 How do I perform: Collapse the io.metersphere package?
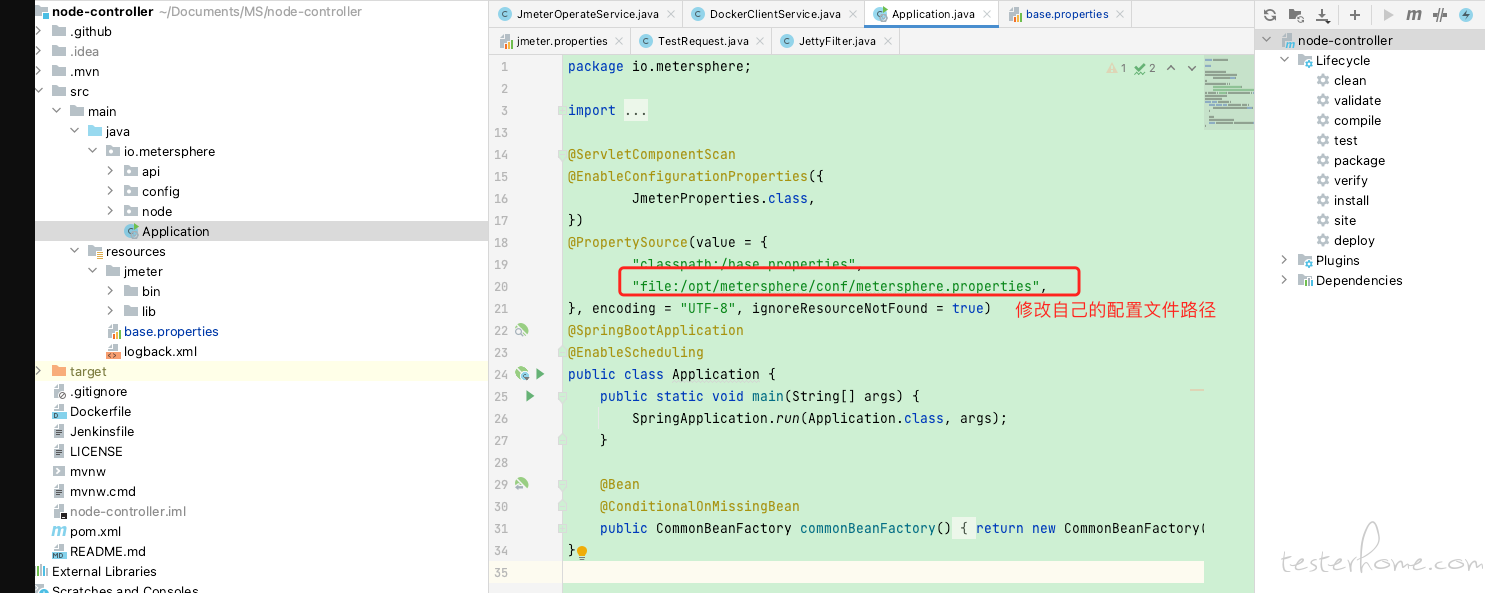(x=93, y=151)
